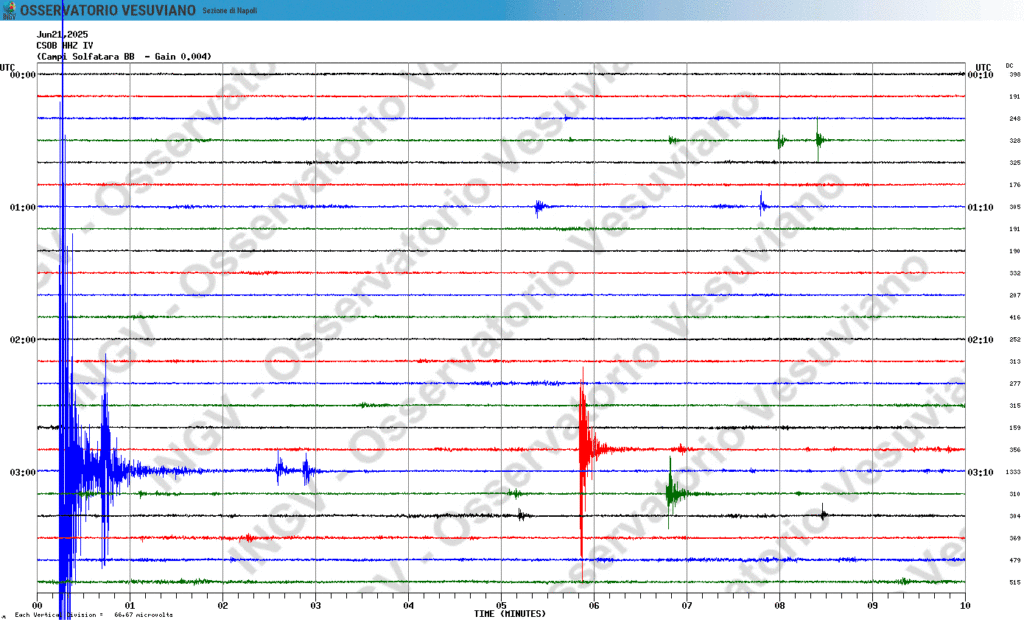
Task: Click the DC value 248
Action: click(x=1015, y=119)
